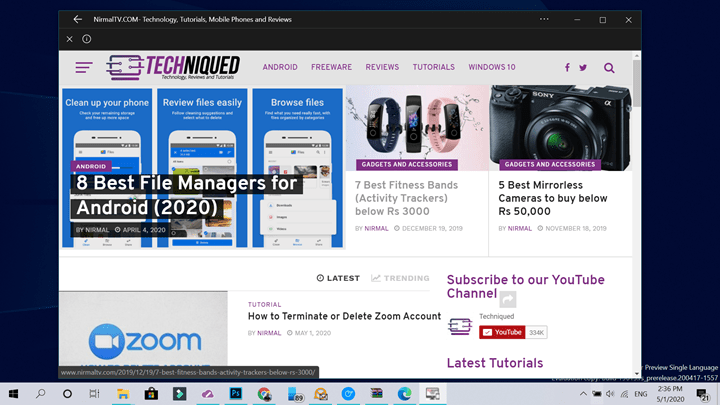This screenshot has width=720, height=405.
Task: Click the ENG language indicator
Action: 641,394
